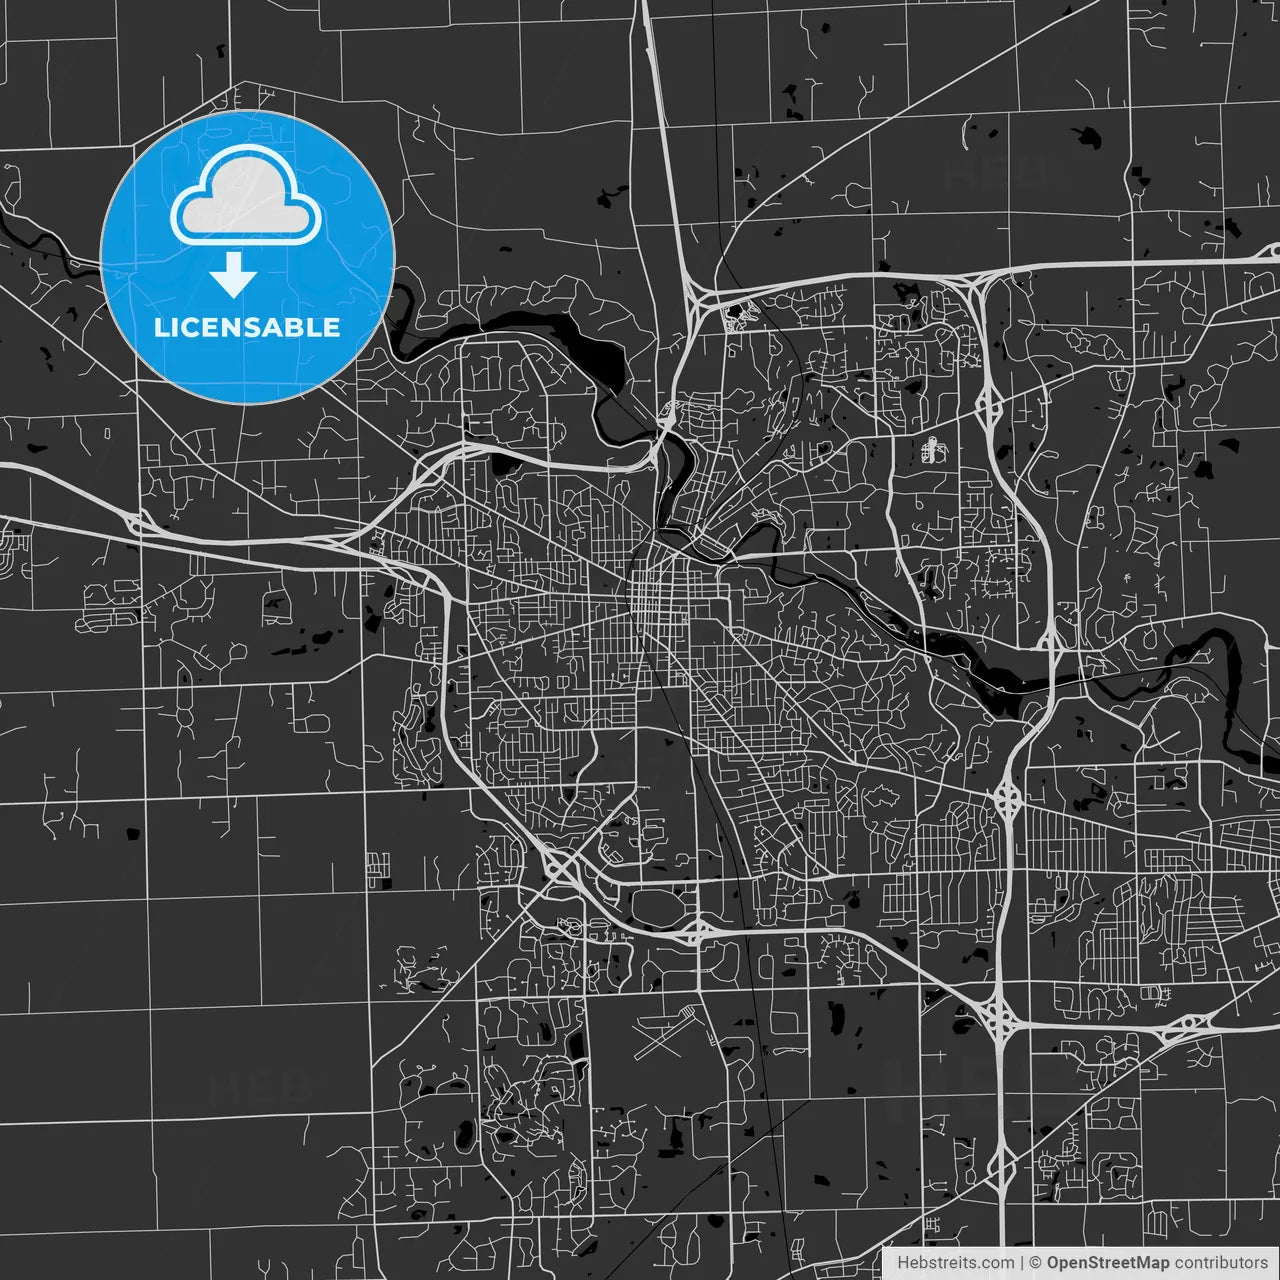Click the HEB watermark near bottom left
Image resolution: width=1280 pixels, height=1280 pixels.
tap(262, 1083)
